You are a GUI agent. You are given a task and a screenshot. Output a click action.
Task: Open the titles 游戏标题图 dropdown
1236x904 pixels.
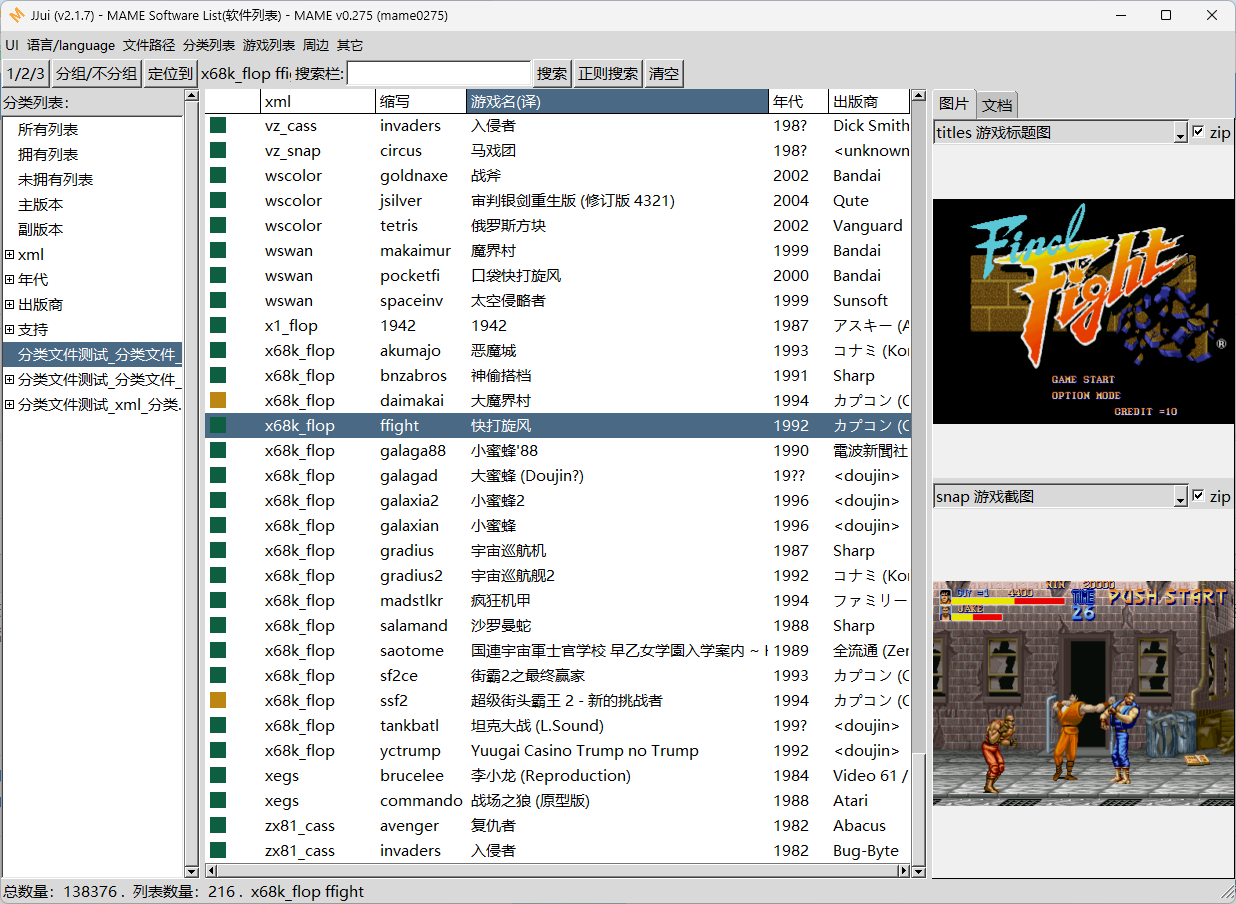(1180, 133)
